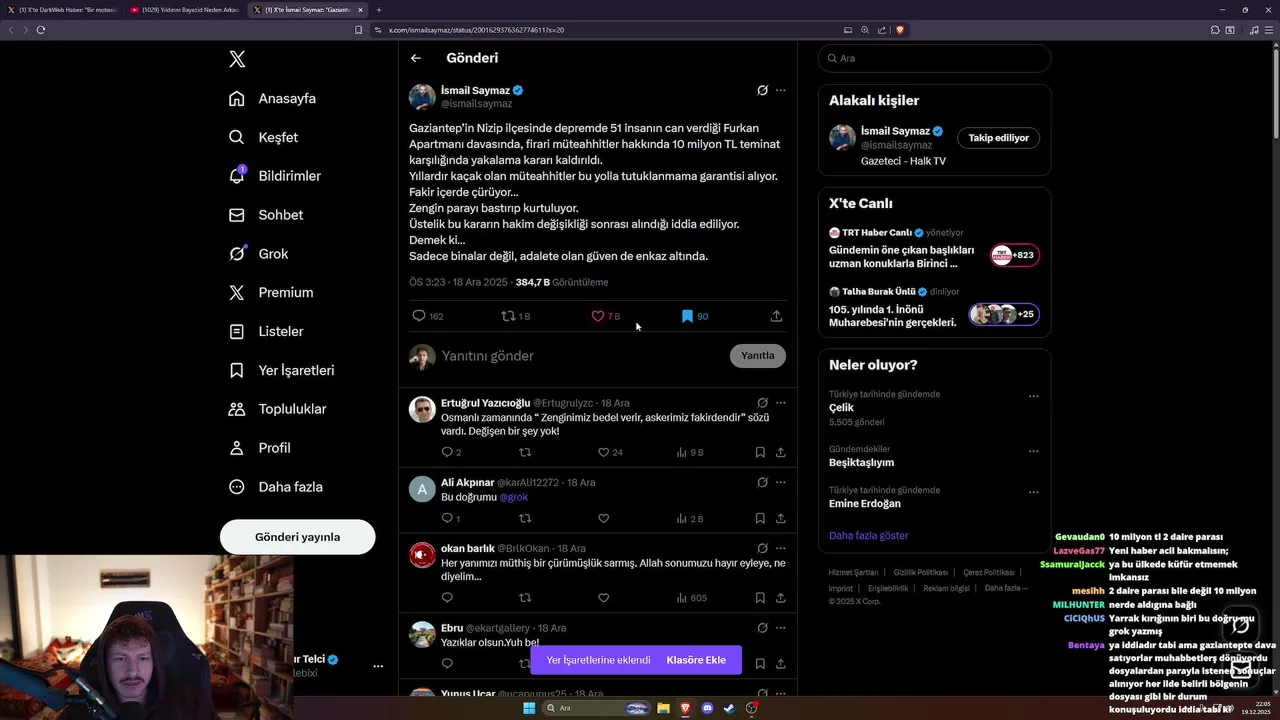Open a new browser tab

[379, 10]
